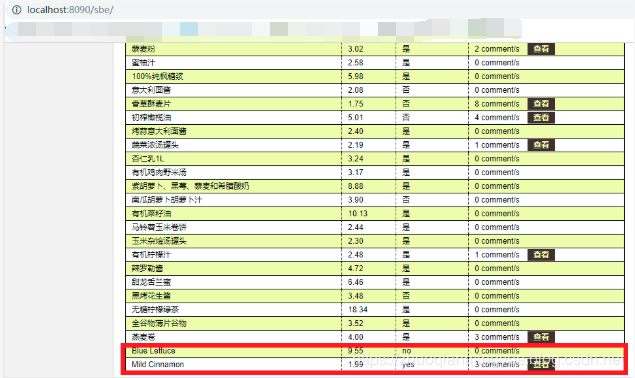Screen dimensions: 635x378
Task: Select the Blue Lettuce product name
Action: coord(153,351)
